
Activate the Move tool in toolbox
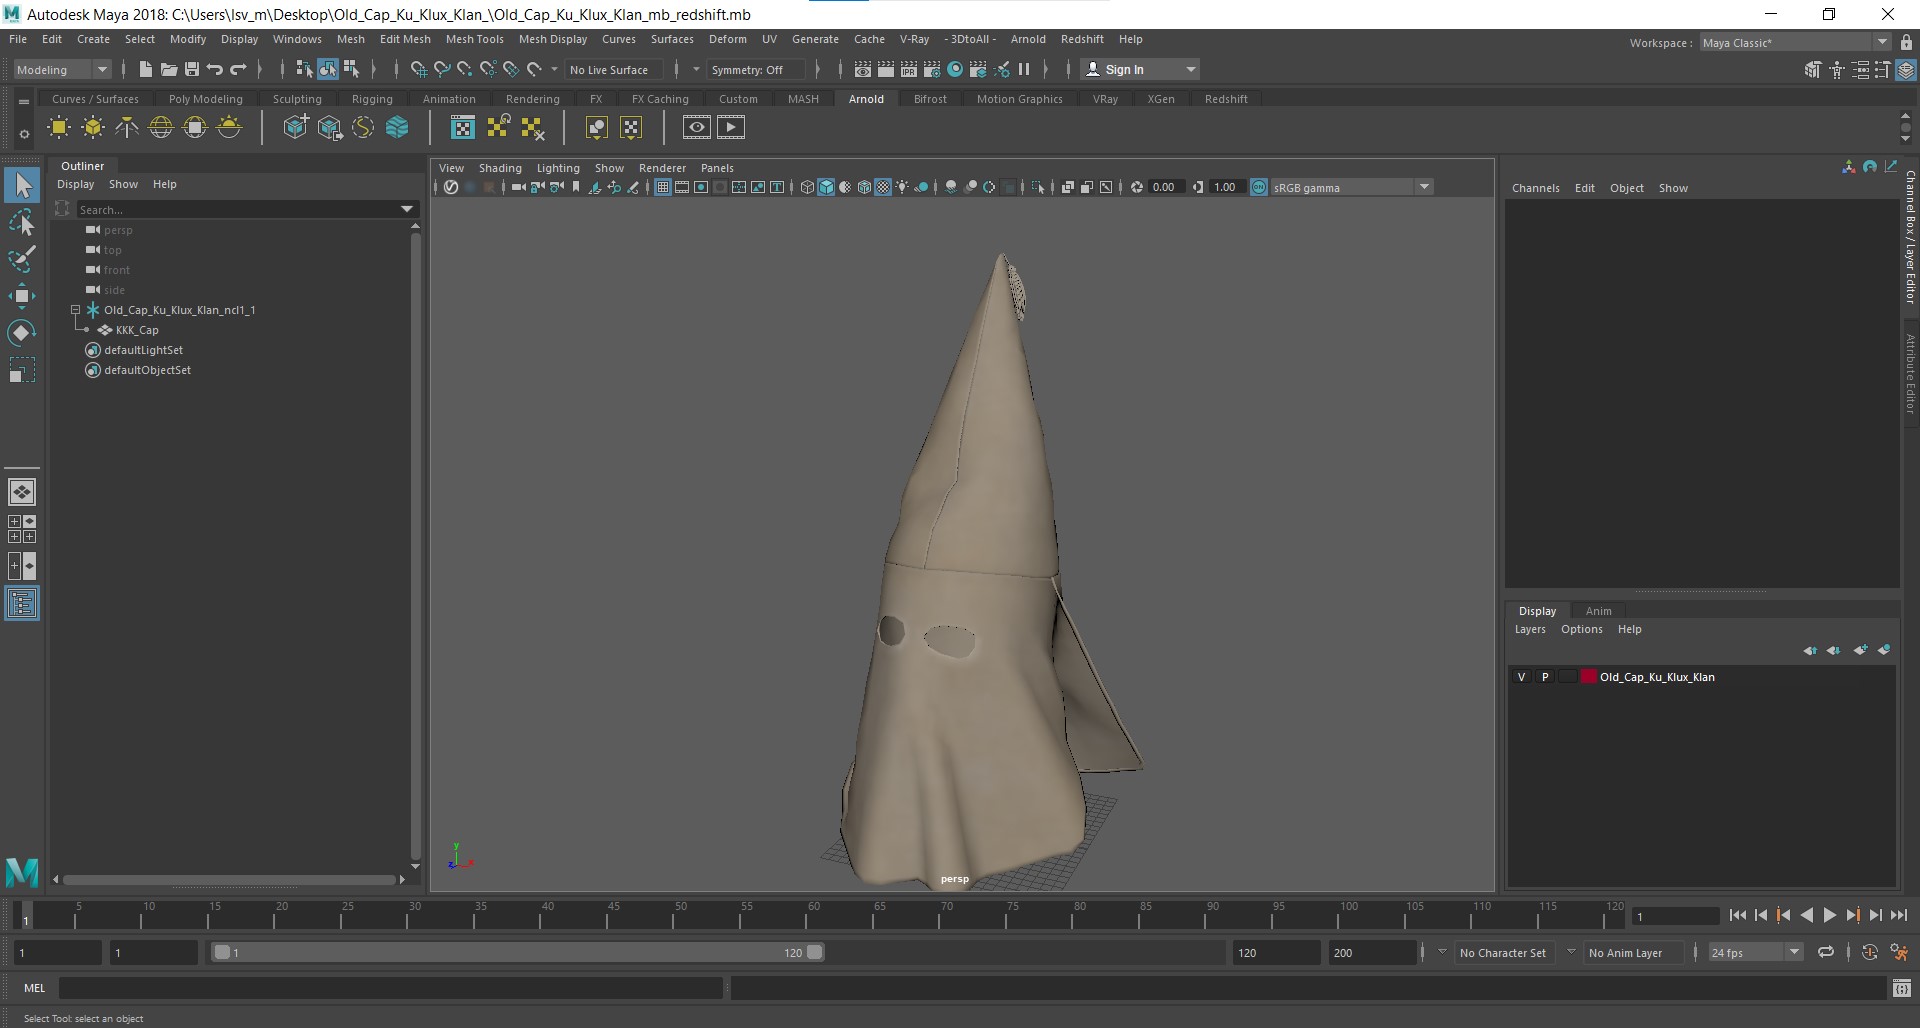22,295
